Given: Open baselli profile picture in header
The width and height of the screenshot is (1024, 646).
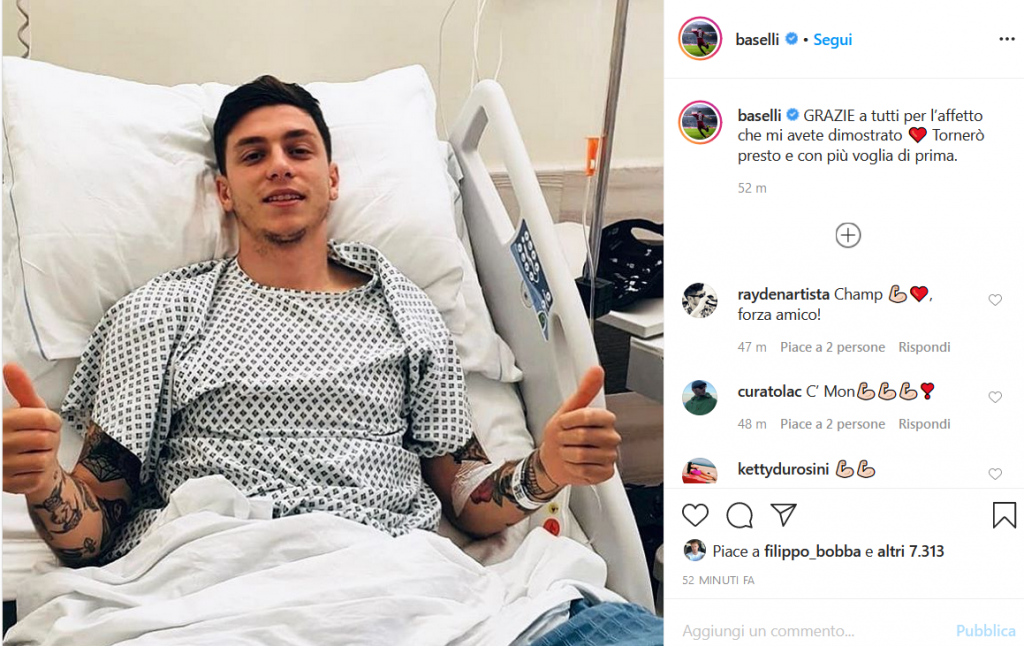Looking at the screenshot, I should [700, 39].
